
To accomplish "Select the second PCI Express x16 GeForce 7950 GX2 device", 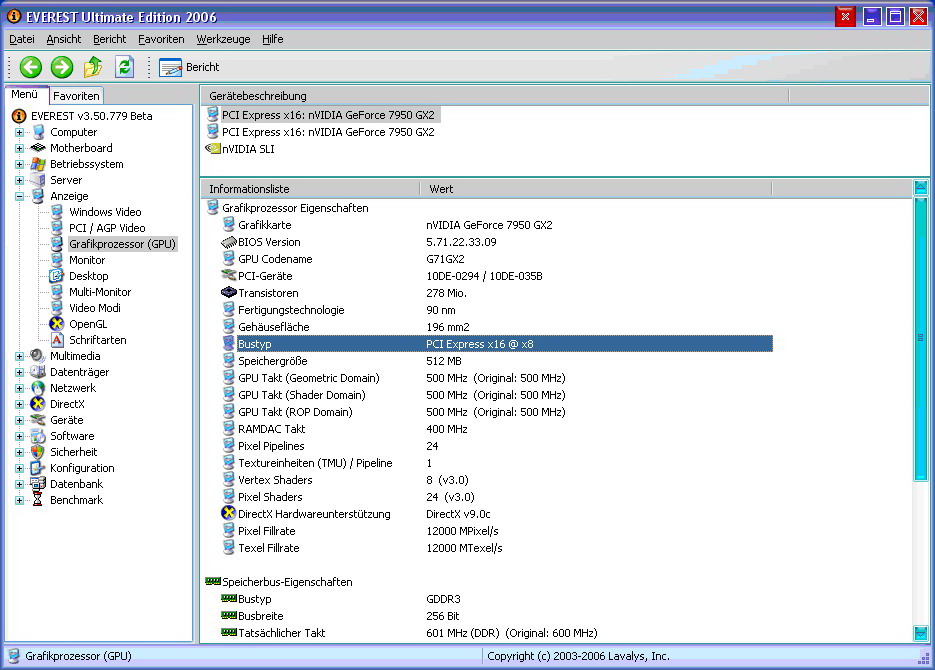I will tap(328, 132).
